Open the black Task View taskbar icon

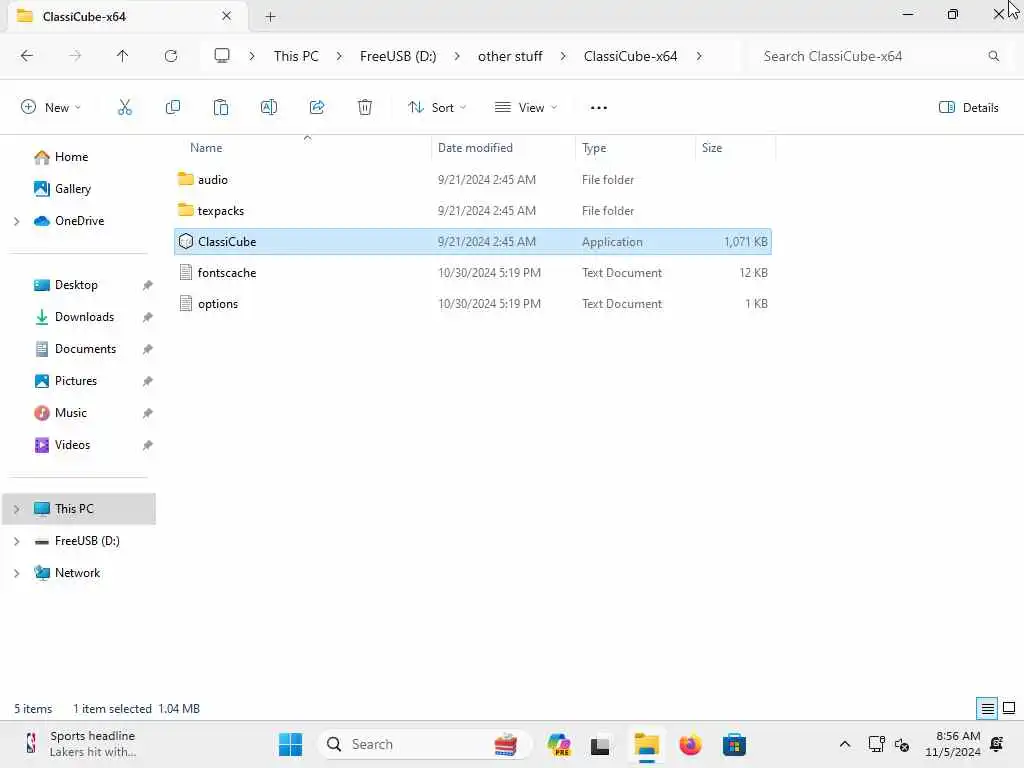(x=600, y=744)
